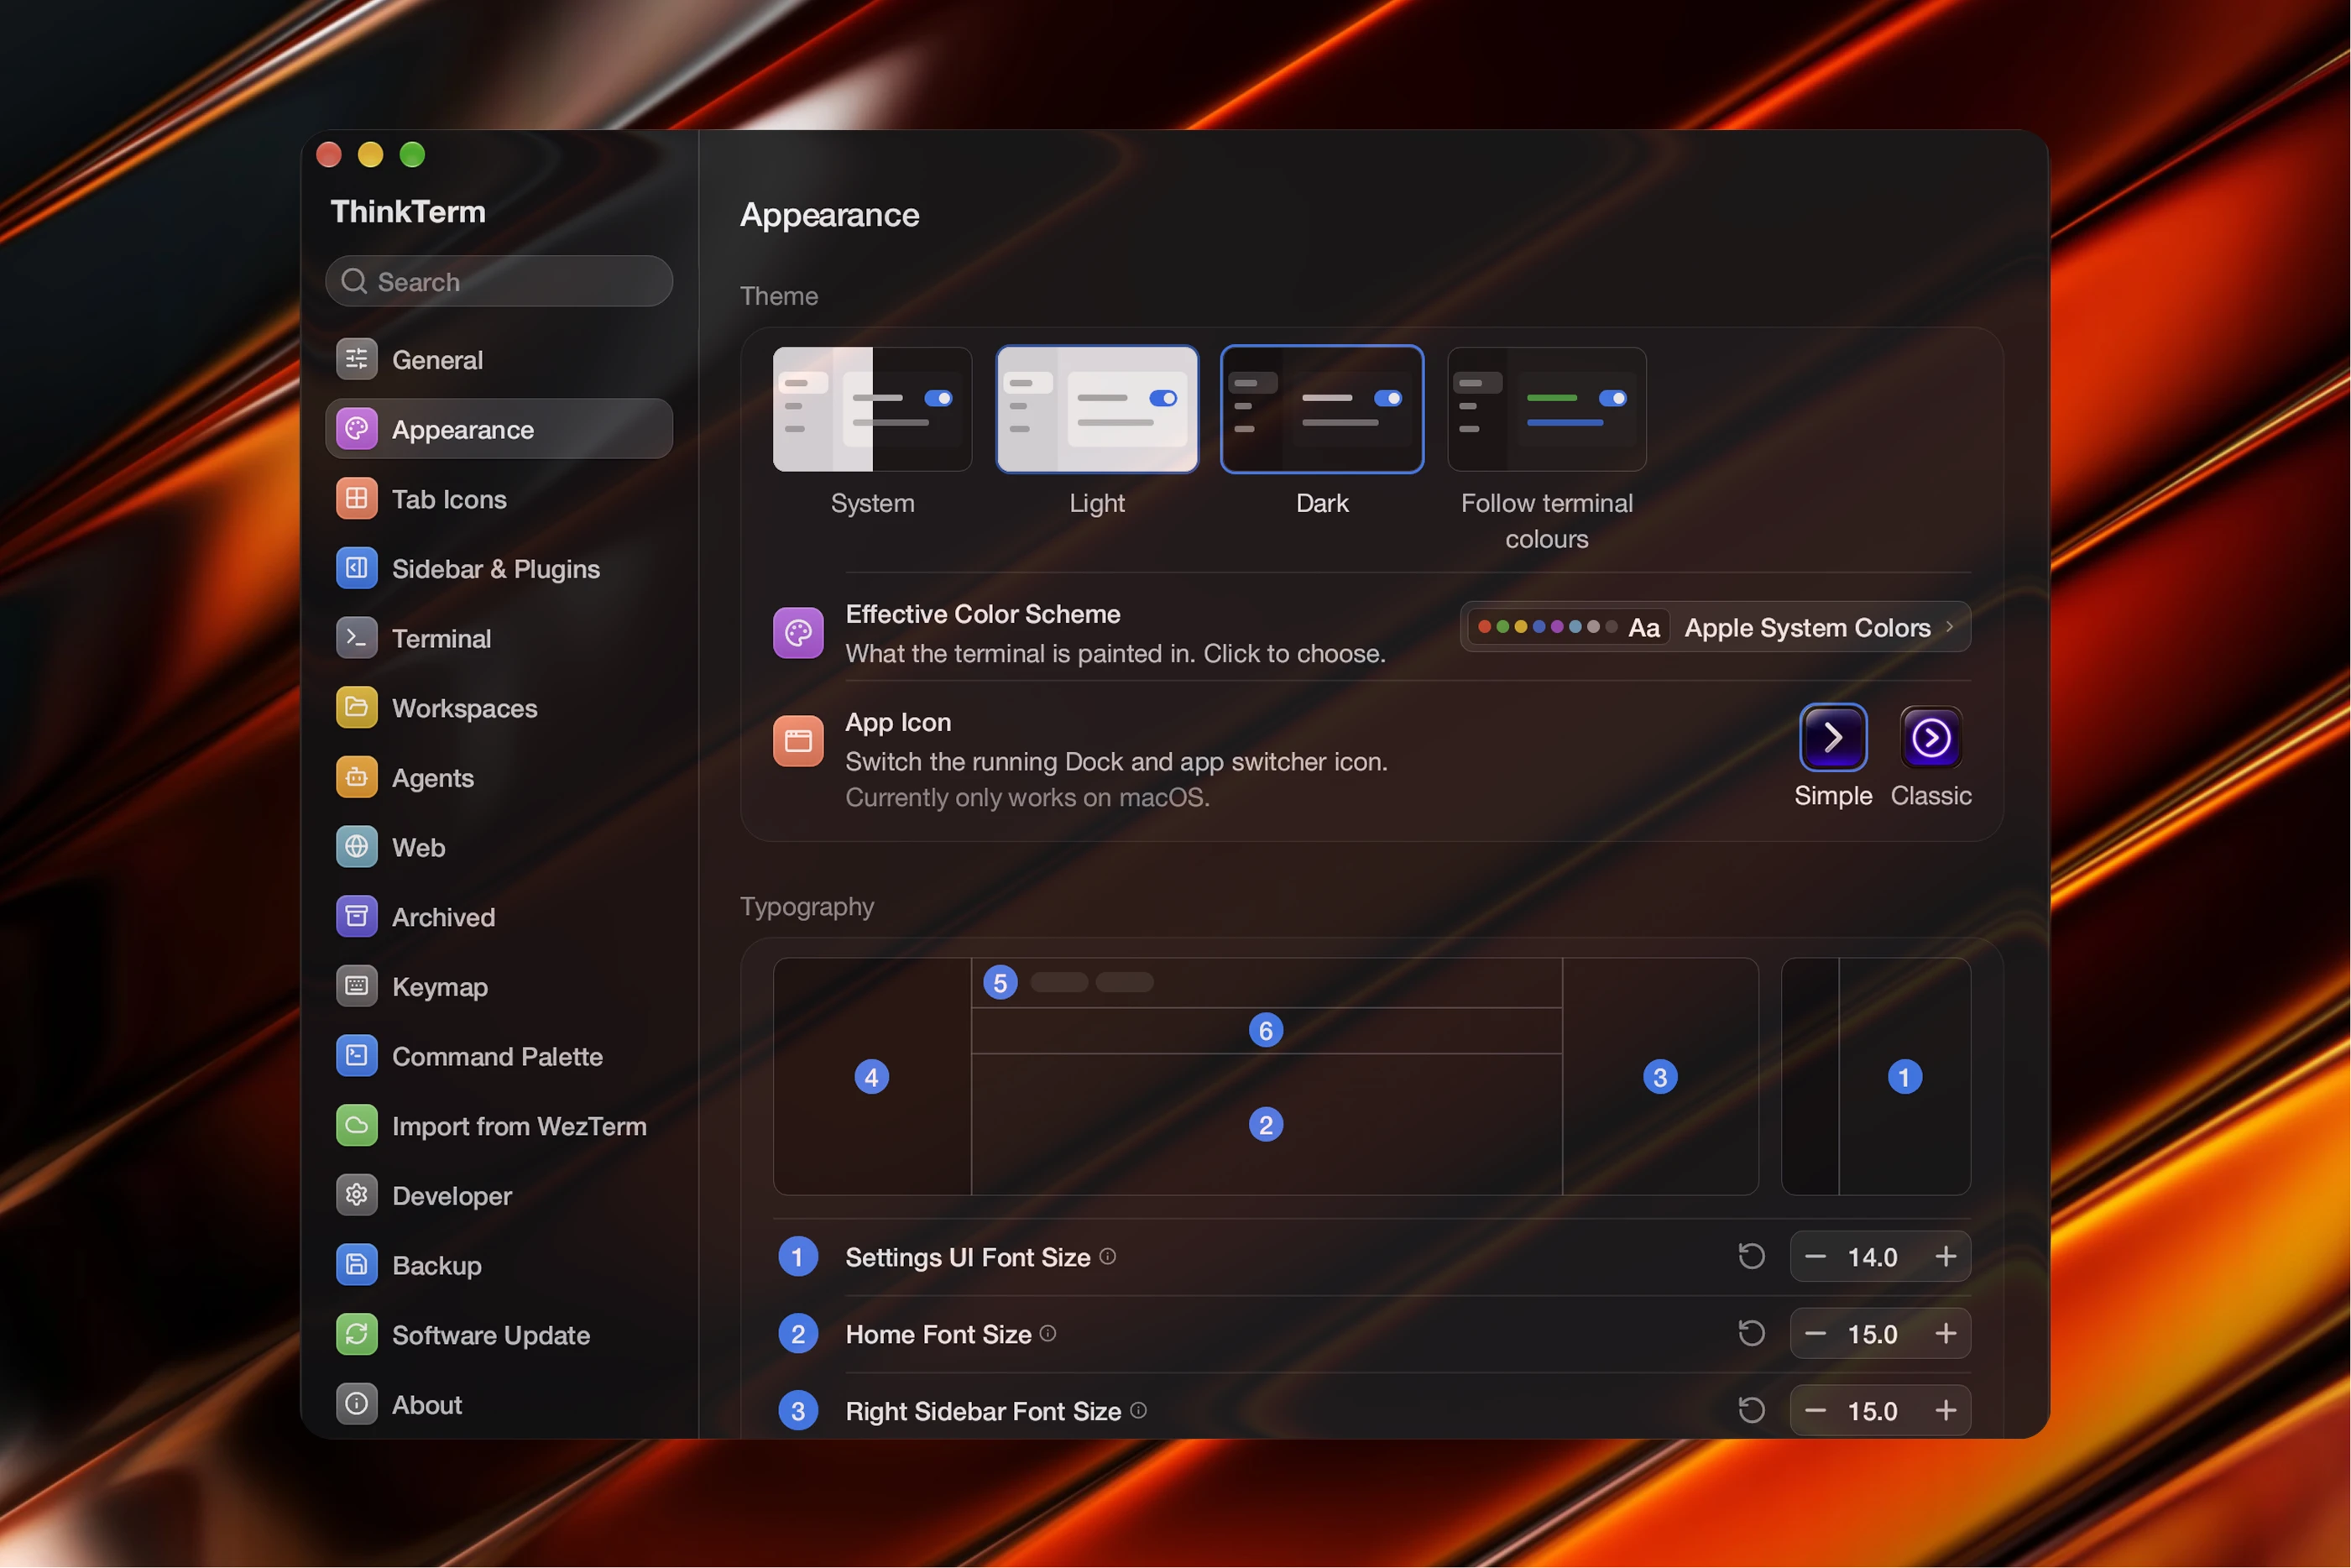Click the Agents robot icon

(x=356, y=778)
